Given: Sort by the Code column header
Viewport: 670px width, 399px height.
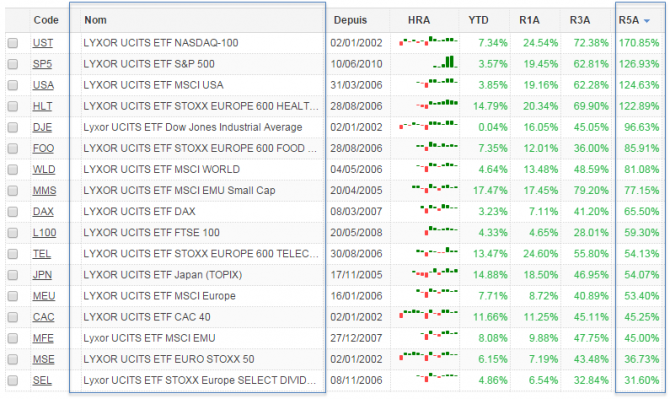Looking at the screenshot, I should (46, 20).
